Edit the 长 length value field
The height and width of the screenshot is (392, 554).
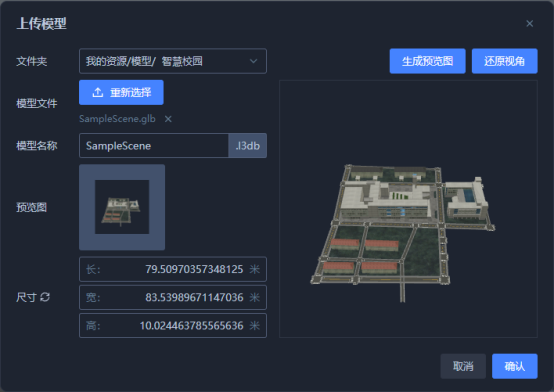tap(173, 269)
